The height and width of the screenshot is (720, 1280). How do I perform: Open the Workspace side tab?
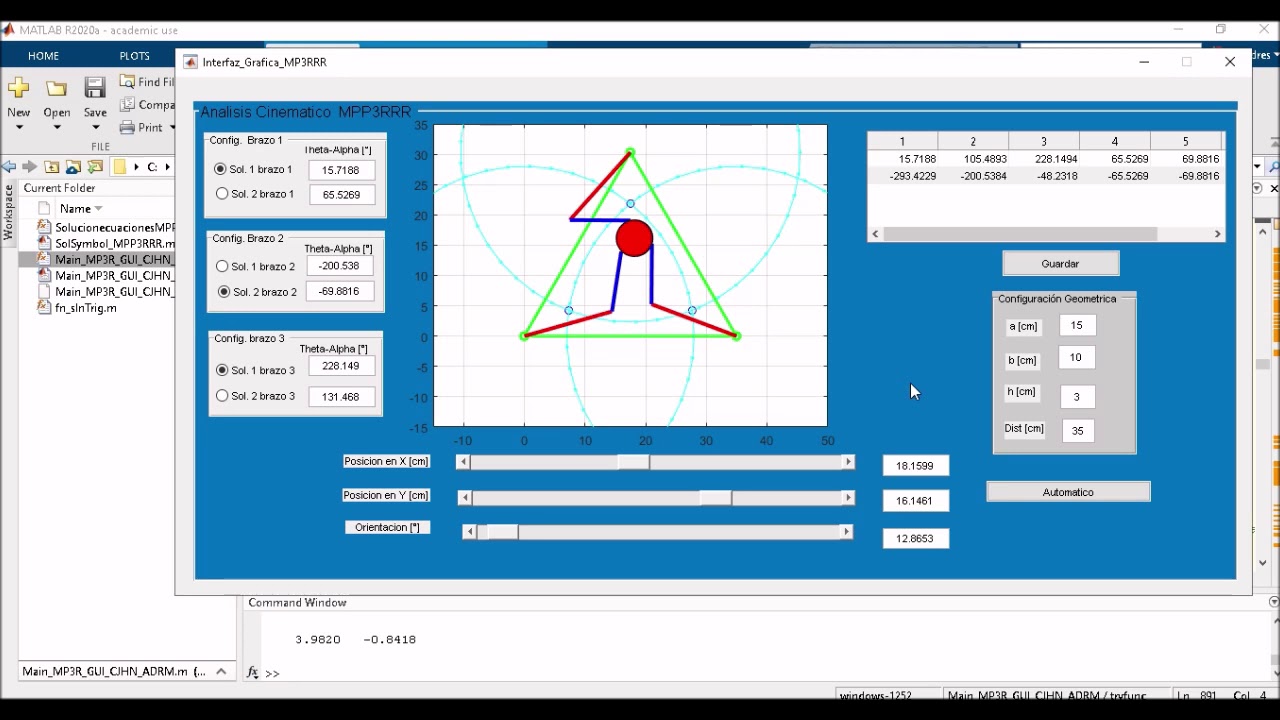pyautogui.click(x=8, y=212)
